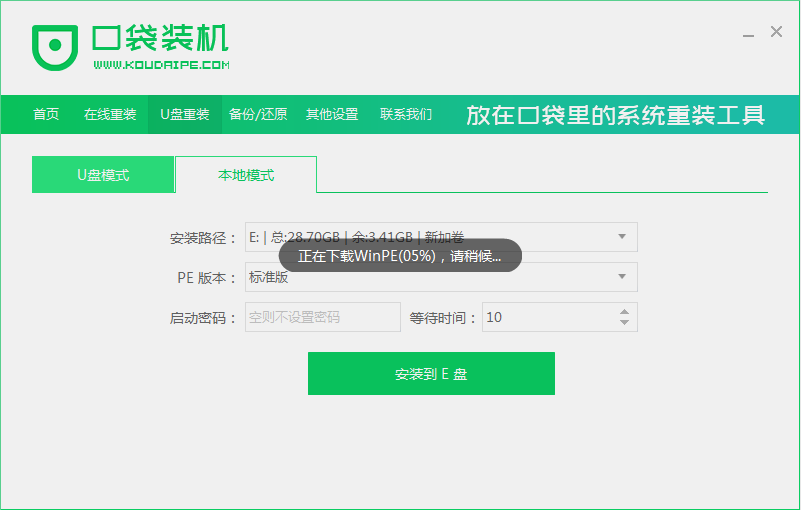Click the www.koudaipe.com website text
Viewport: 801px width, 510px height.
point(161,65)
